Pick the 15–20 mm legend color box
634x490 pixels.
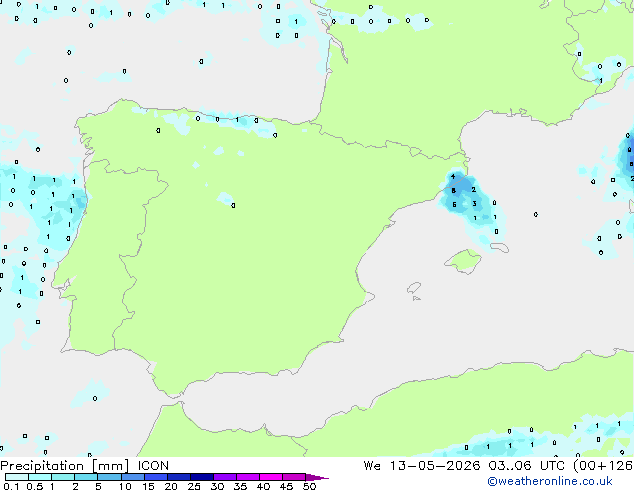click(155, 477)
